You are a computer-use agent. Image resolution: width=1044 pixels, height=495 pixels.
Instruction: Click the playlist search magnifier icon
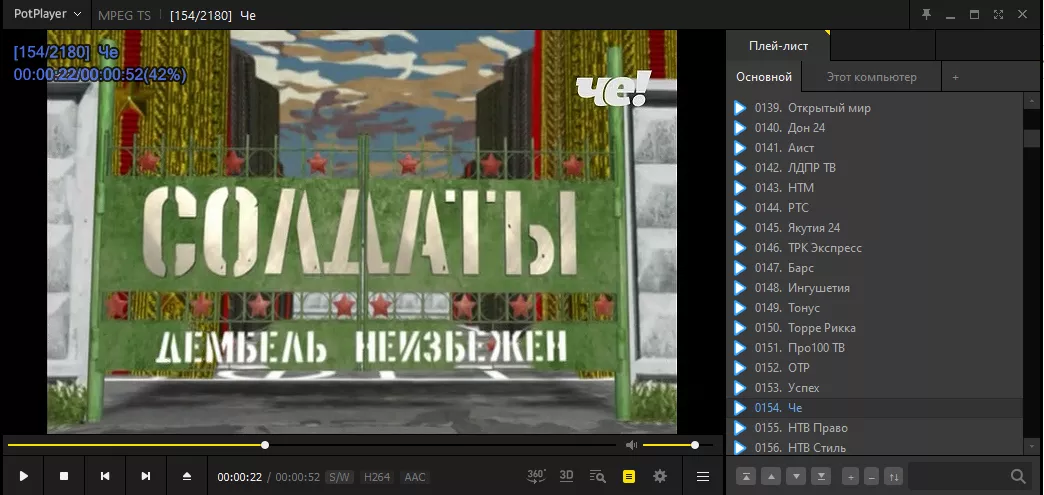coord(1018,476)
